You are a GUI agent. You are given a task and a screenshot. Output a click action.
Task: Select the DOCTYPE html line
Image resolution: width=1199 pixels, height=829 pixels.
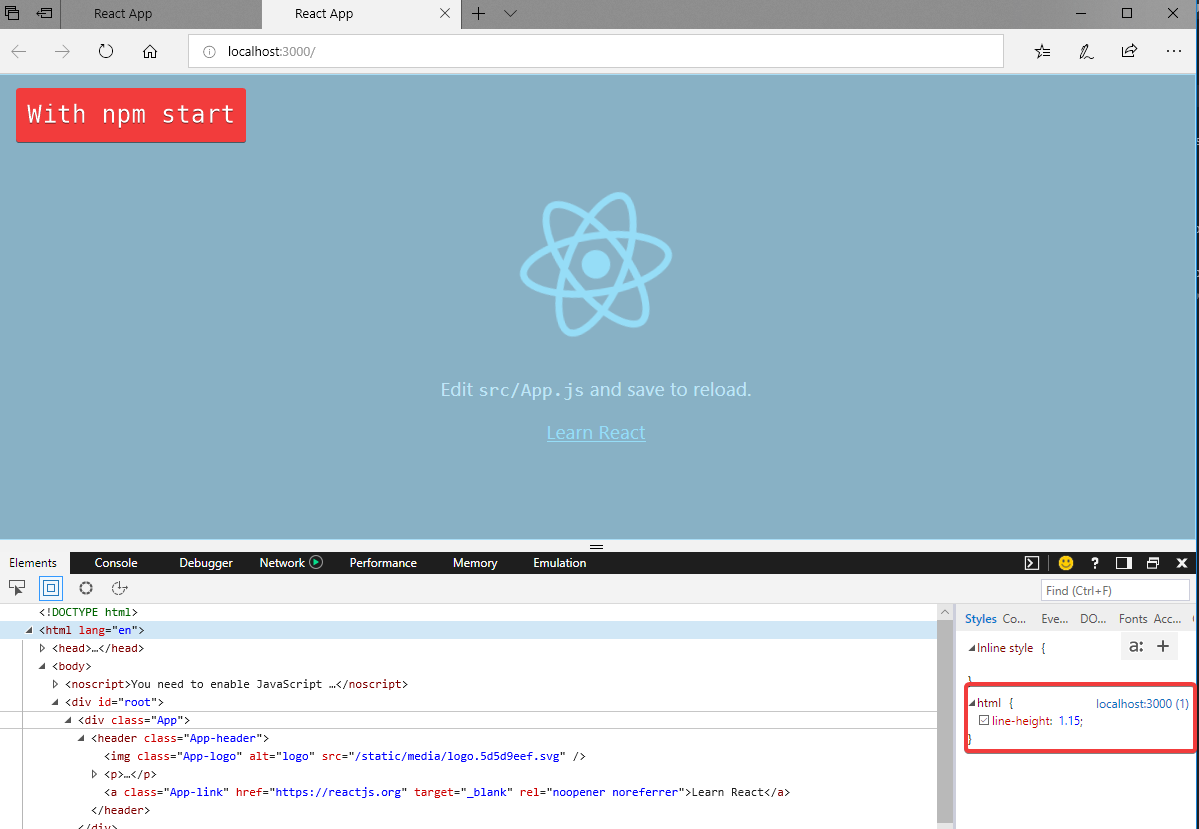(89, 612)
